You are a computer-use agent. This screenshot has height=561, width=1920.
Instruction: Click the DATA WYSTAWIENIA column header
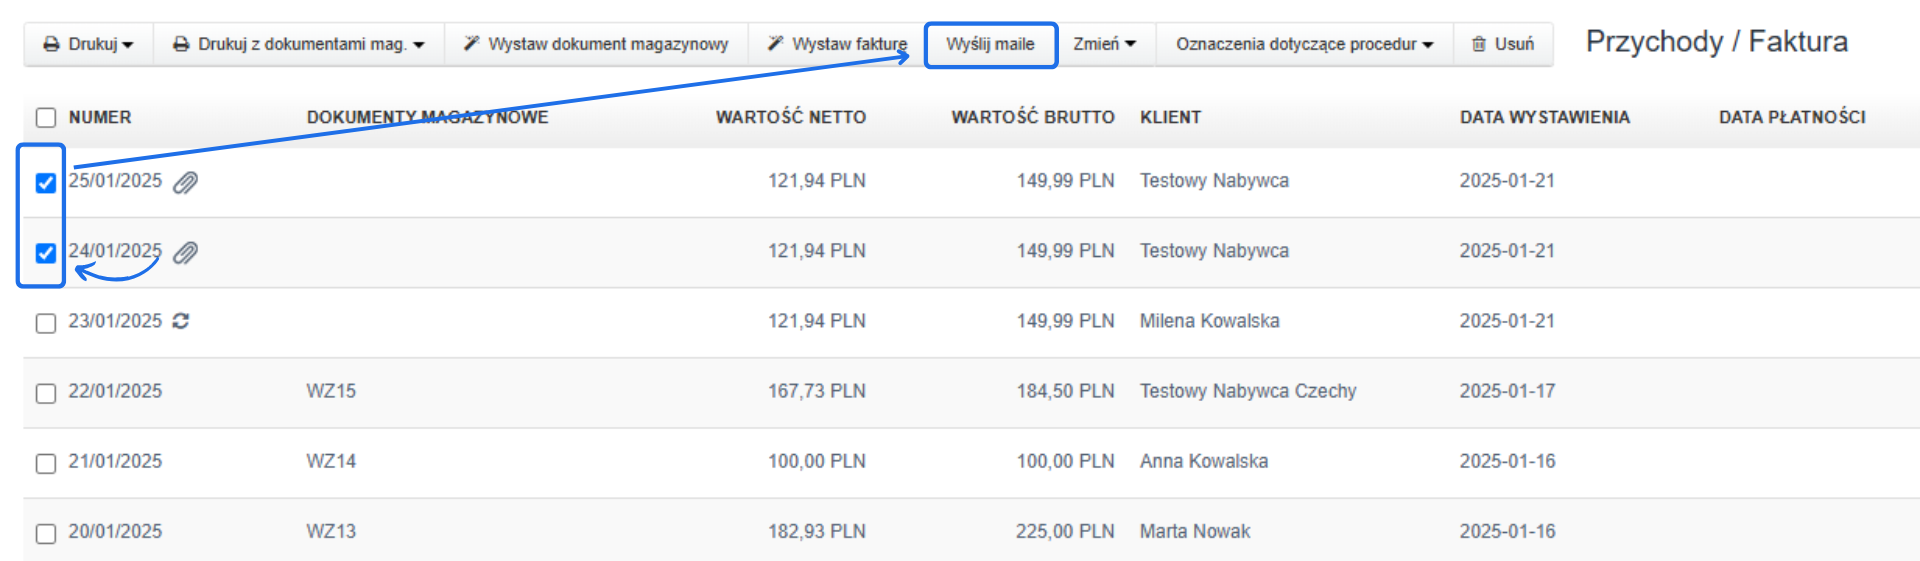[1545, 117]
